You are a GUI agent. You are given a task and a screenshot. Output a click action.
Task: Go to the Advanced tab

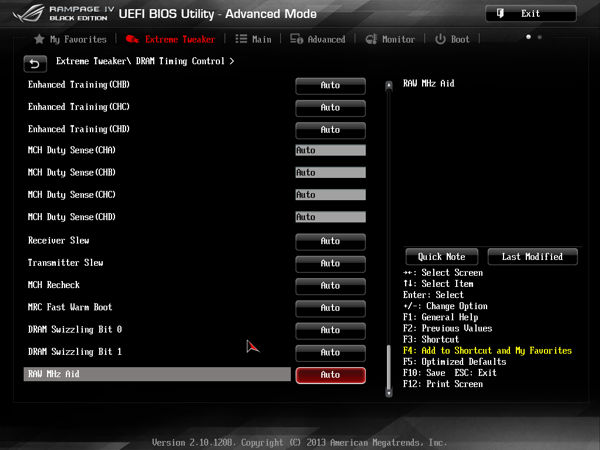tap(318, 39)
